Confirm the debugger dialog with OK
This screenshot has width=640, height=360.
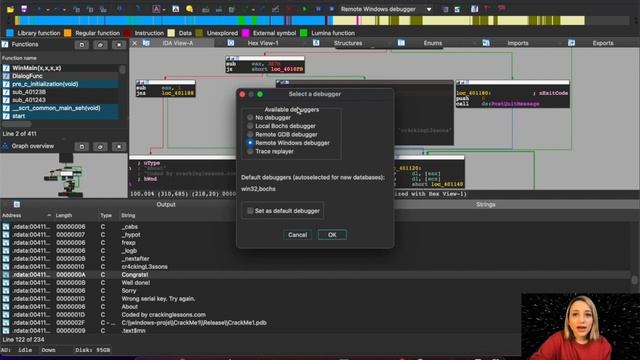tap(332, 235)
